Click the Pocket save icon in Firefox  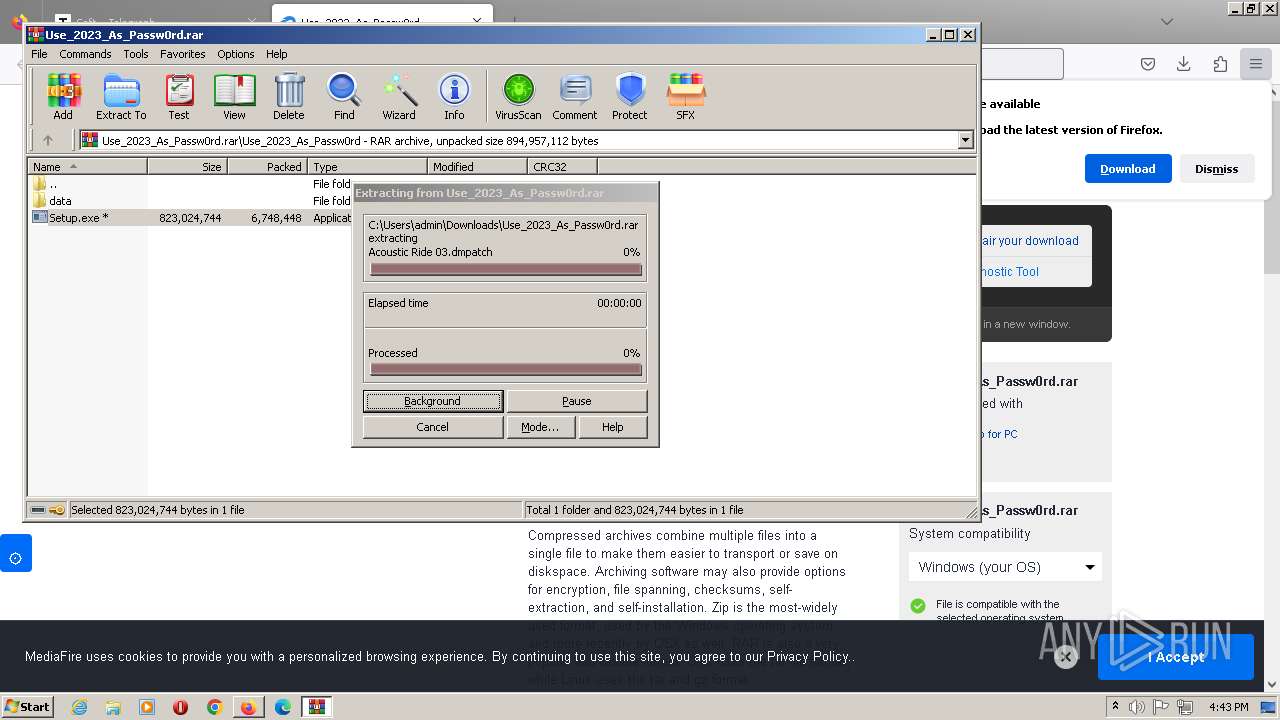(1148, 64)
